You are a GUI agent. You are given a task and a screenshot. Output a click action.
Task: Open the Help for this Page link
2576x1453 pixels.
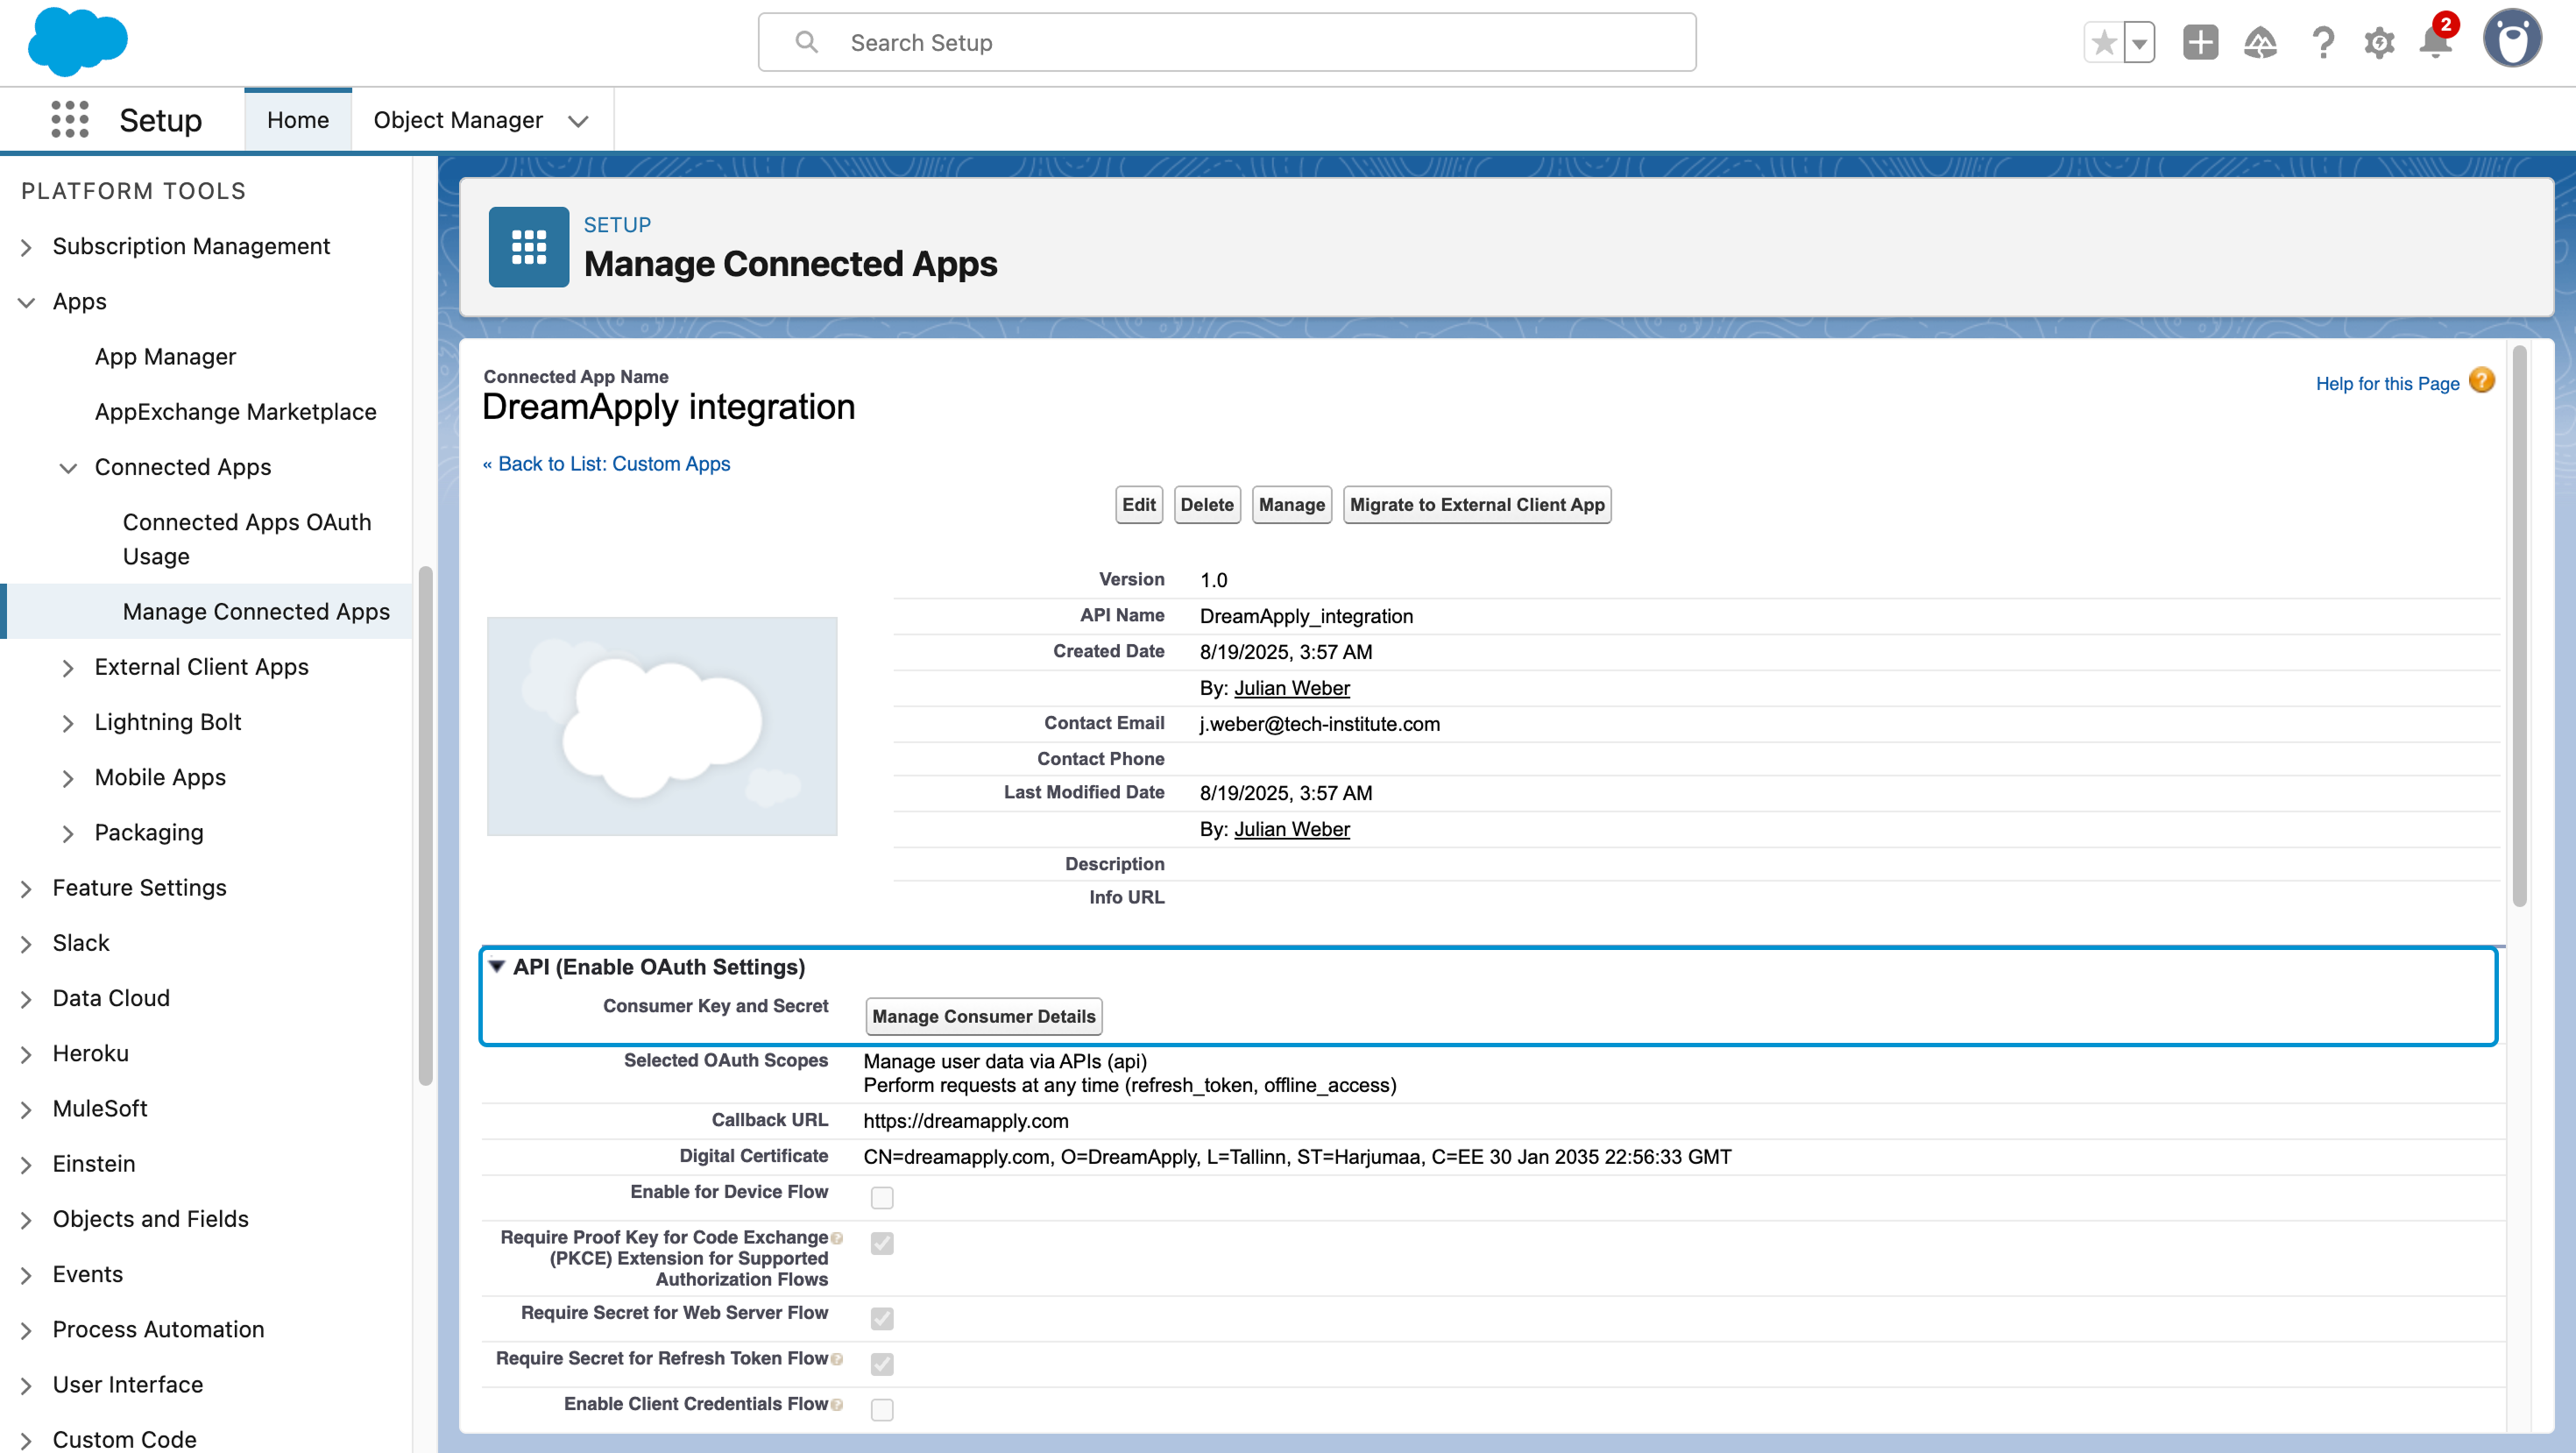pyautogui.click(x=2387, y=384)
